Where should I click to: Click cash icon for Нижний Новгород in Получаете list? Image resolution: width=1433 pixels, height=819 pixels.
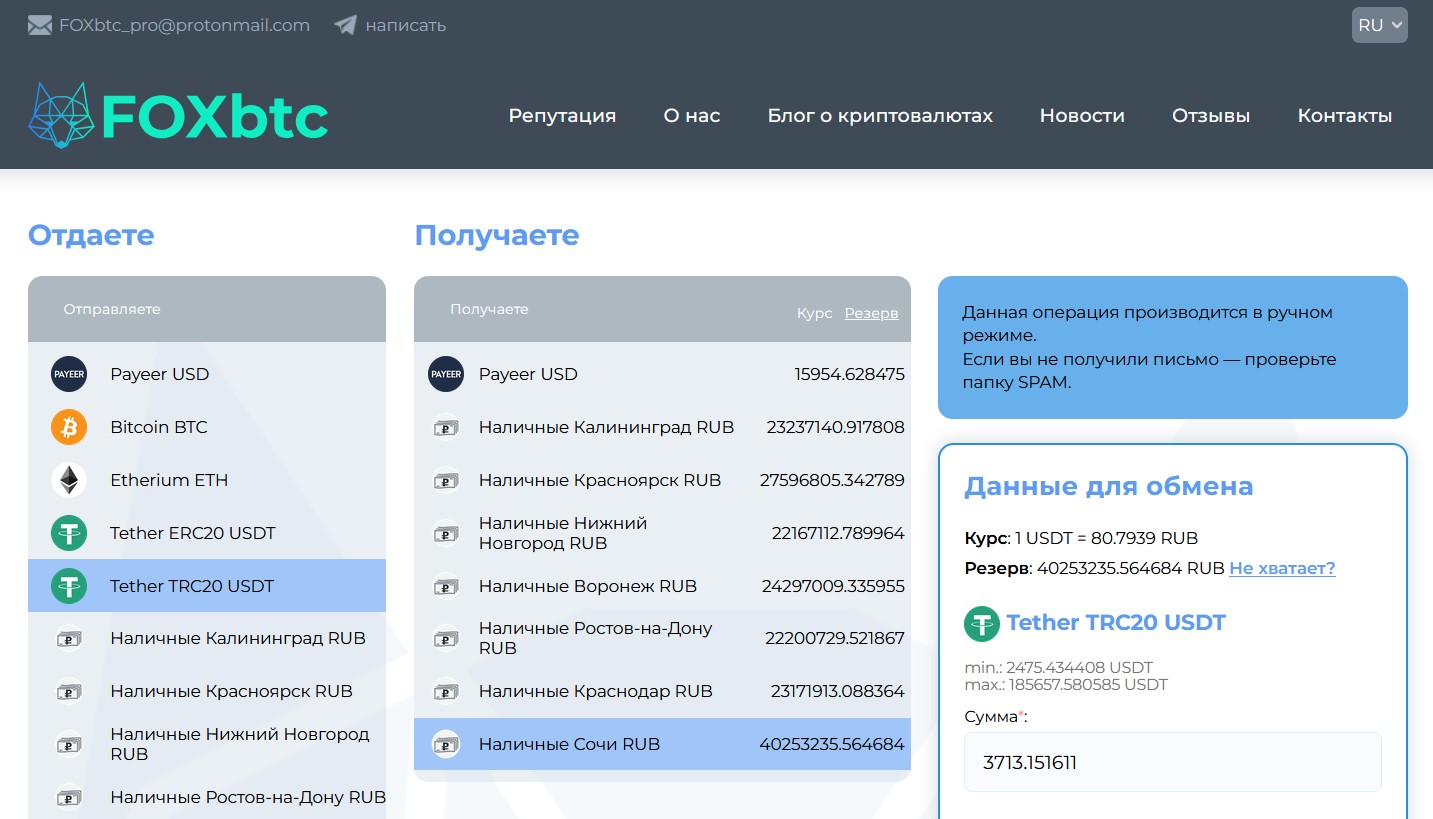pyautogui.click(x=446, y=533)
